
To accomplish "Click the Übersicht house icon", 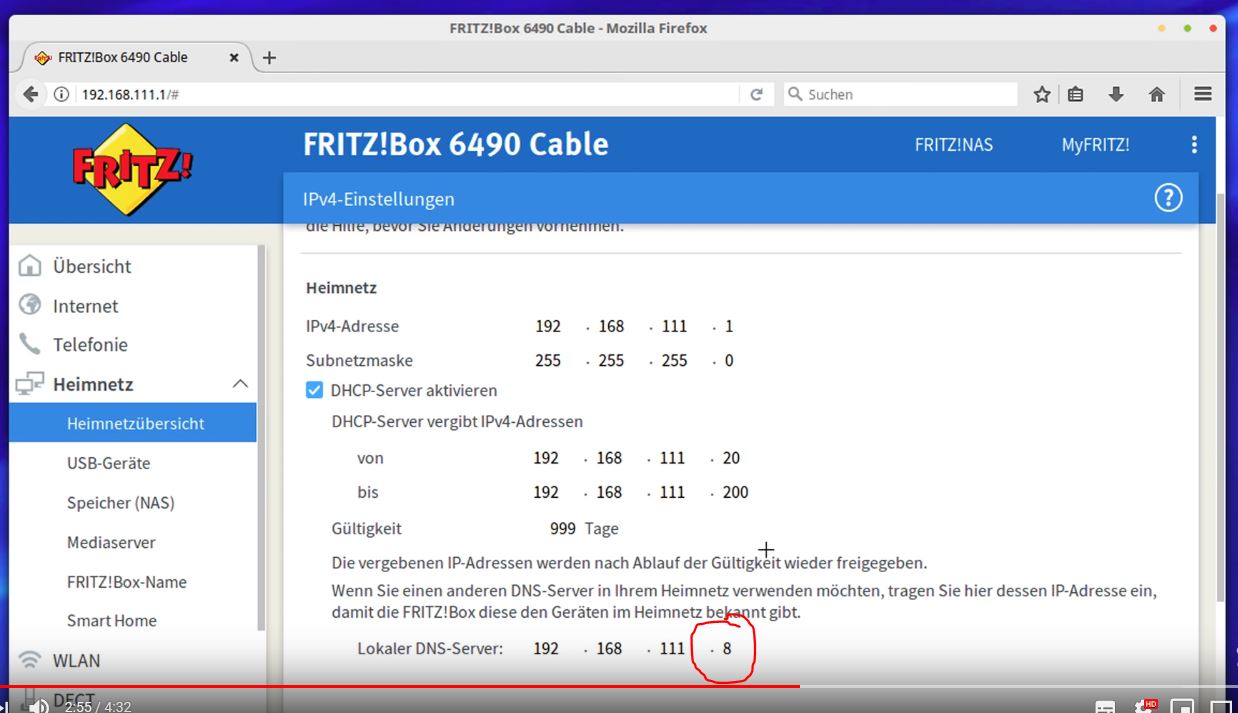I will [x=31, y=266].
